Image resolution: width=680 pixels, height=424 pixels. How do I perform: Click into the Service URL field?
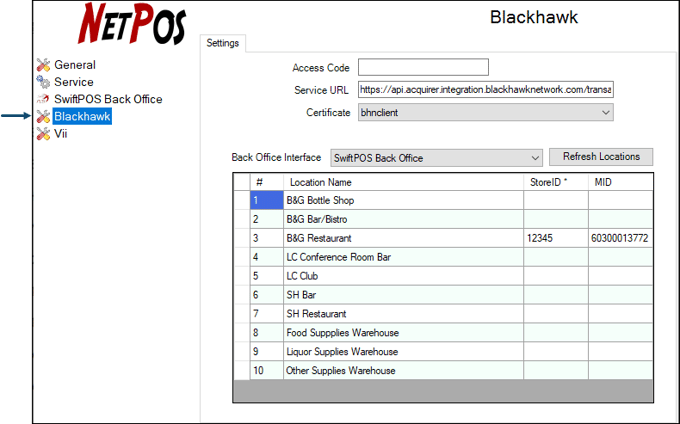(x=486, y=90)
